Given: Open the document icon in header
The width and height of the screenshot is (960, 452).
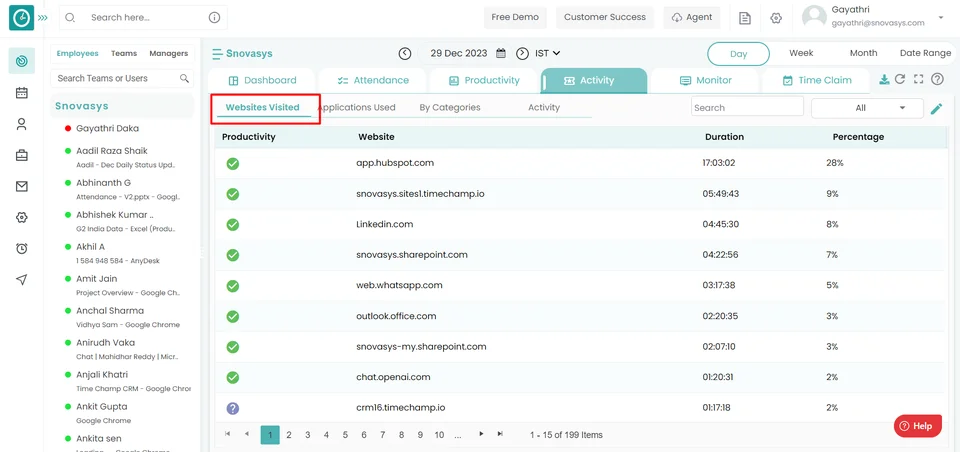Looking at the screenshot, I should click(x=744, y=18).
